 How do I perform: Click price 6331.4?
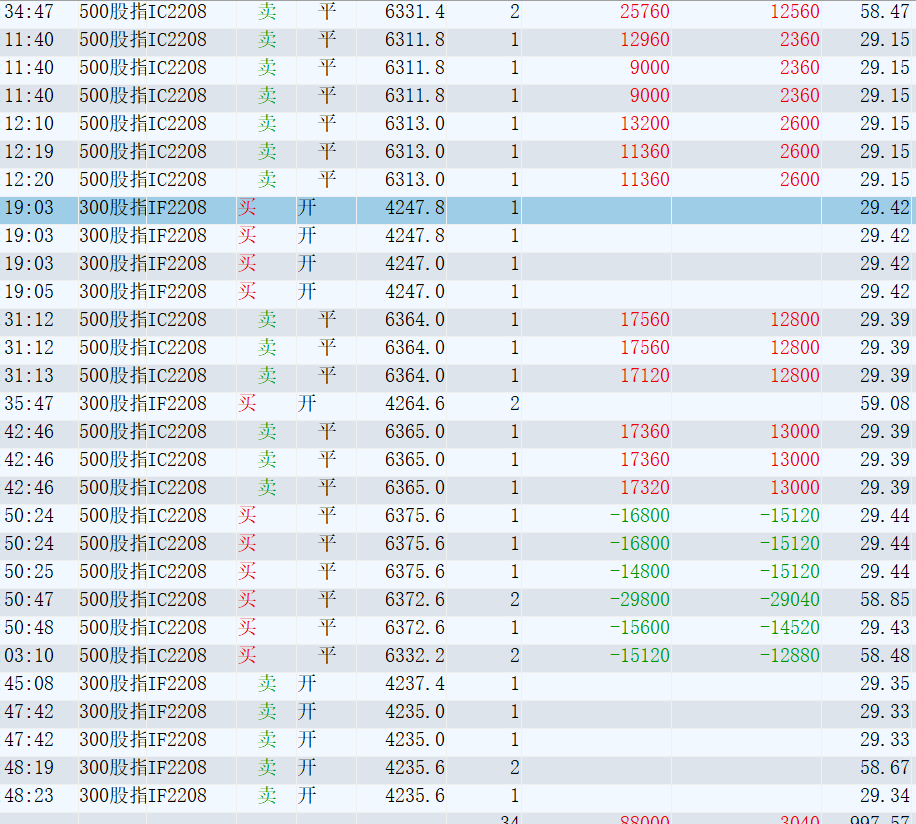tap(414, 12)
